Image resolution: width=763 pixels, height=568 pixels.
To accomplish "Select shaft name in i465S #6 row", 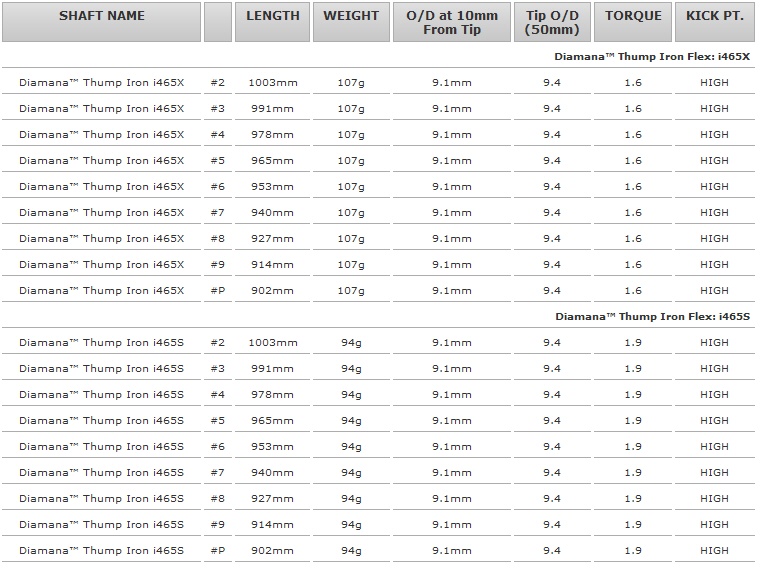I will point(102,447).
